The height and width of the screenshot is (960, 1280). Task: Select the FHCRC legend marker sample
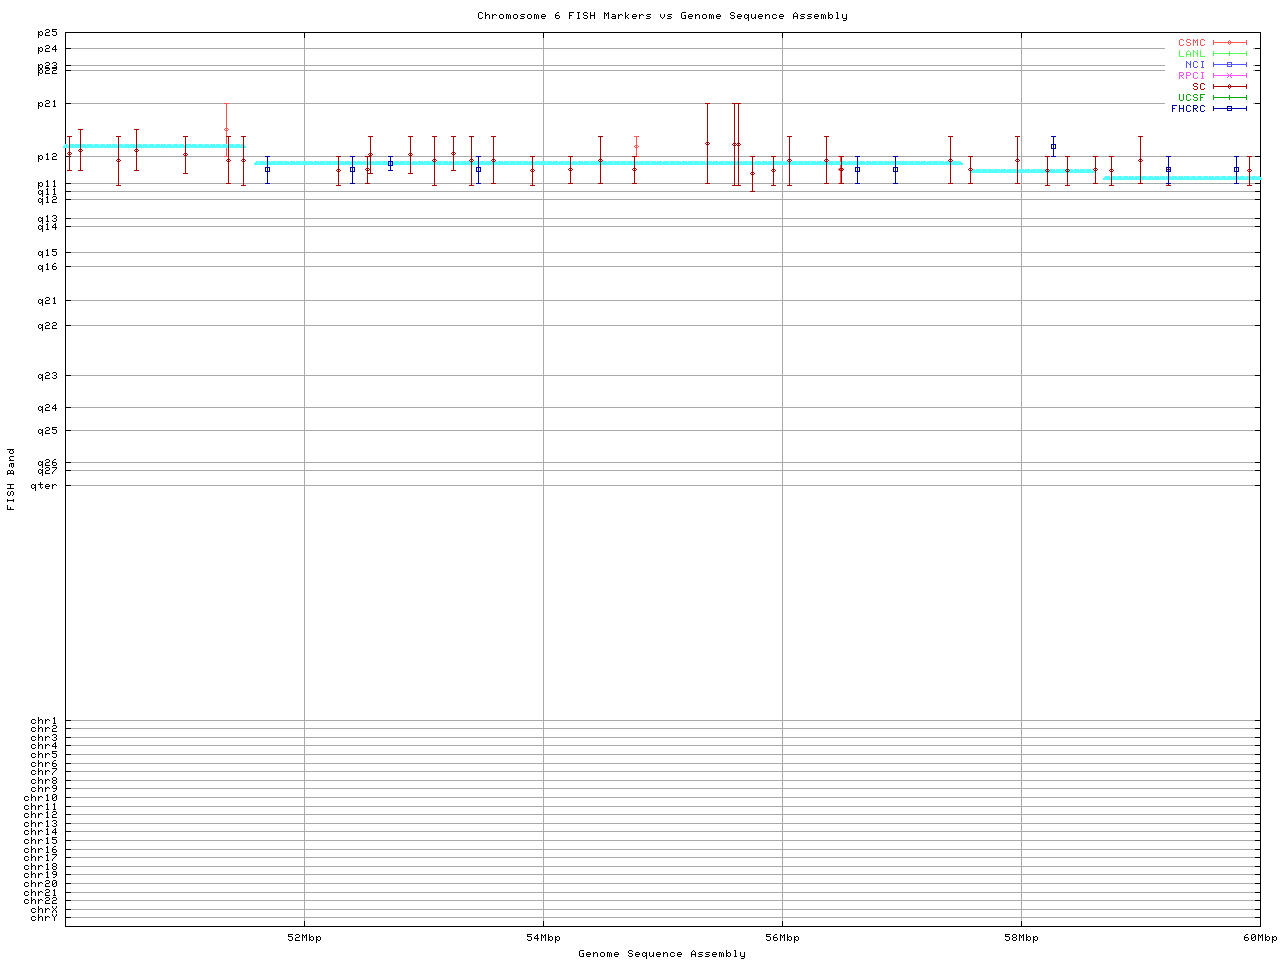coord(1229,109)
